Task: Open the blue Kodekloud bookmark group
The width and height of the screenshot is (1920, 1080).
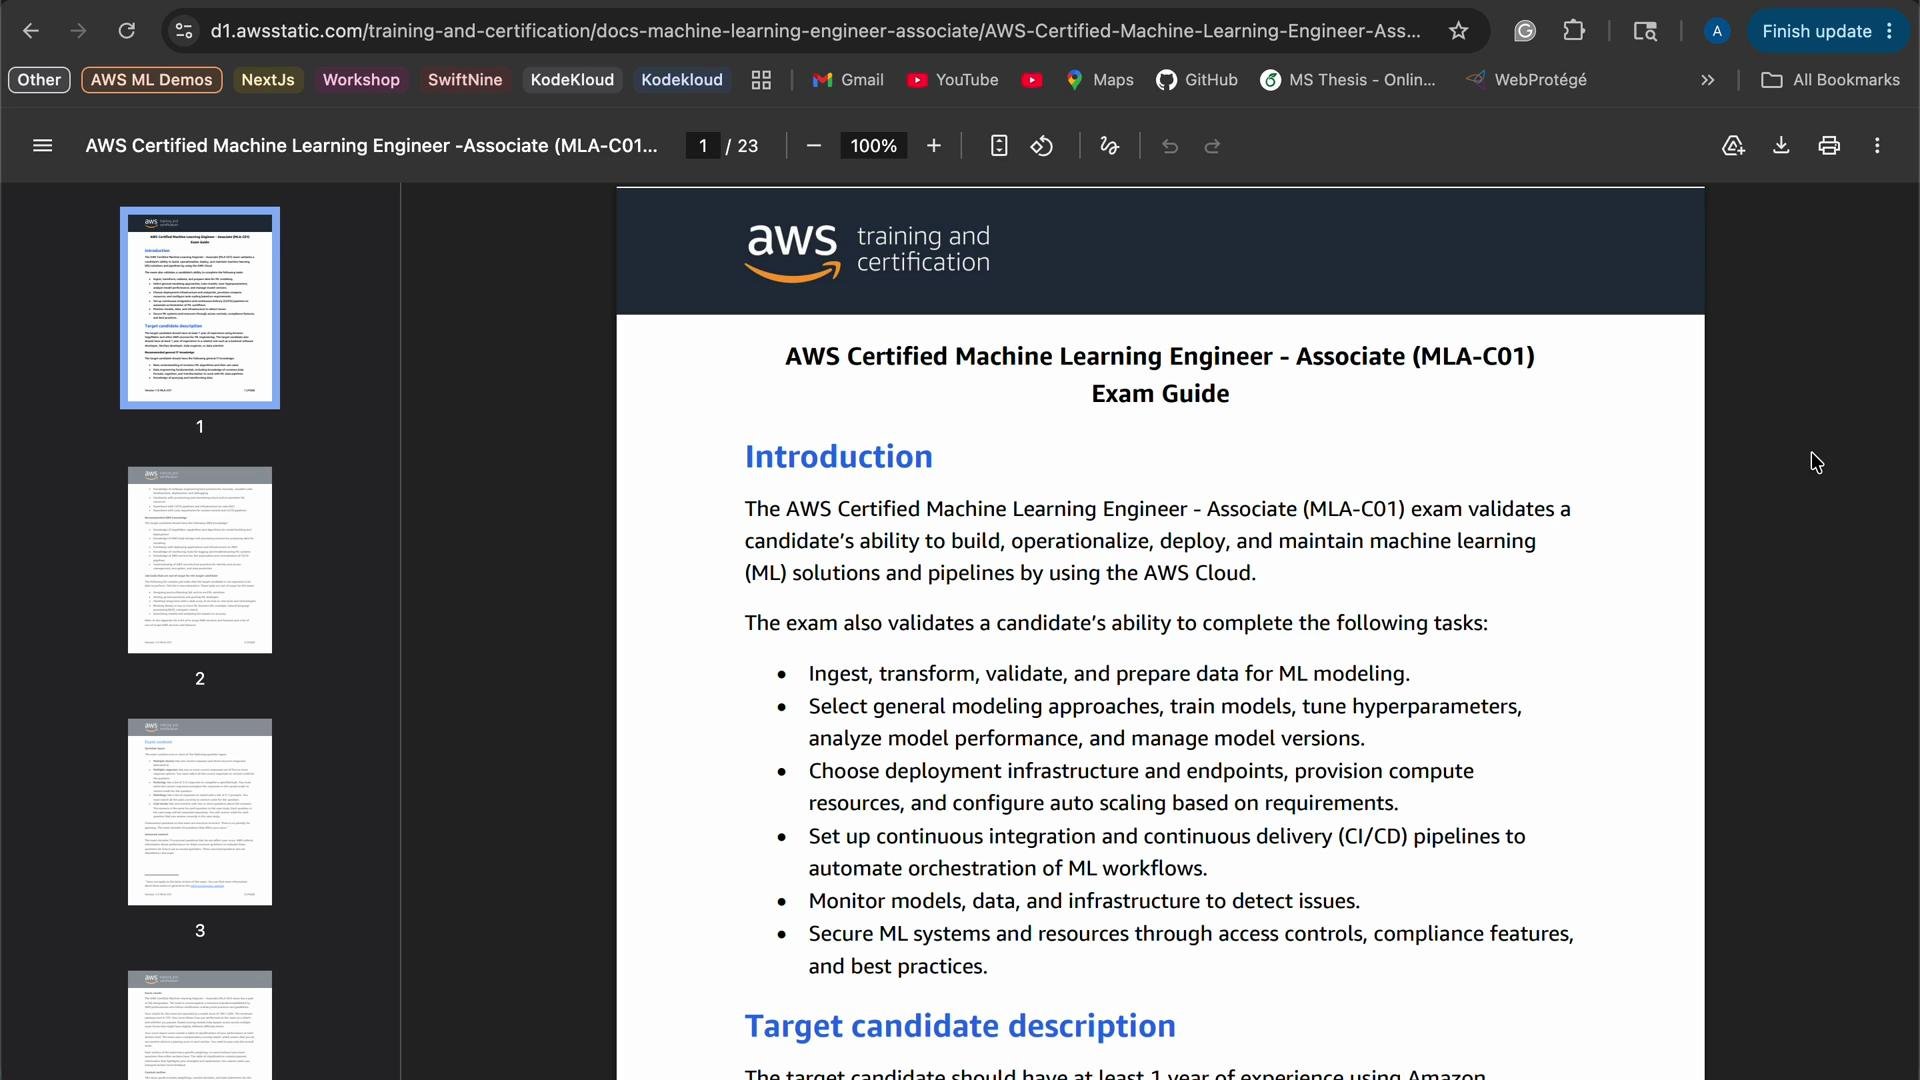Action: (x=682, y=80)
